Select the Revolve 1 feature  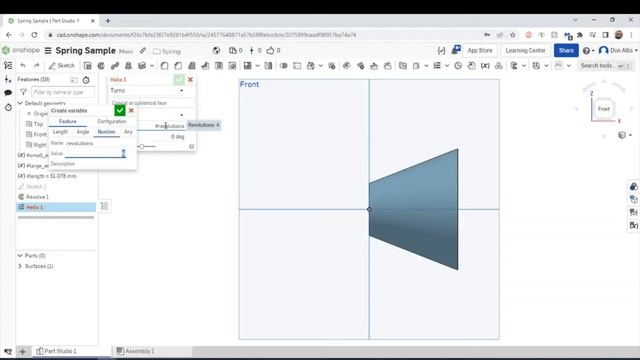tap(56, 197)
